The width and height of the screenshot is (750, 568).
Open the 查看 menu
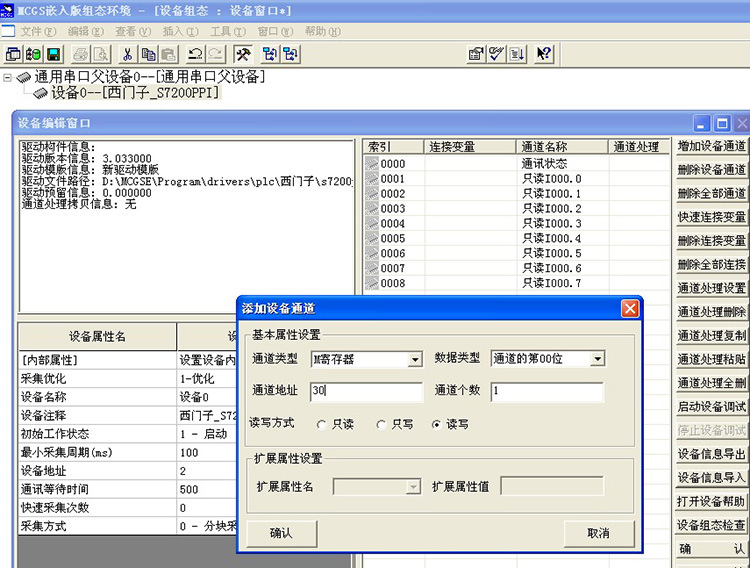(133, 32)
